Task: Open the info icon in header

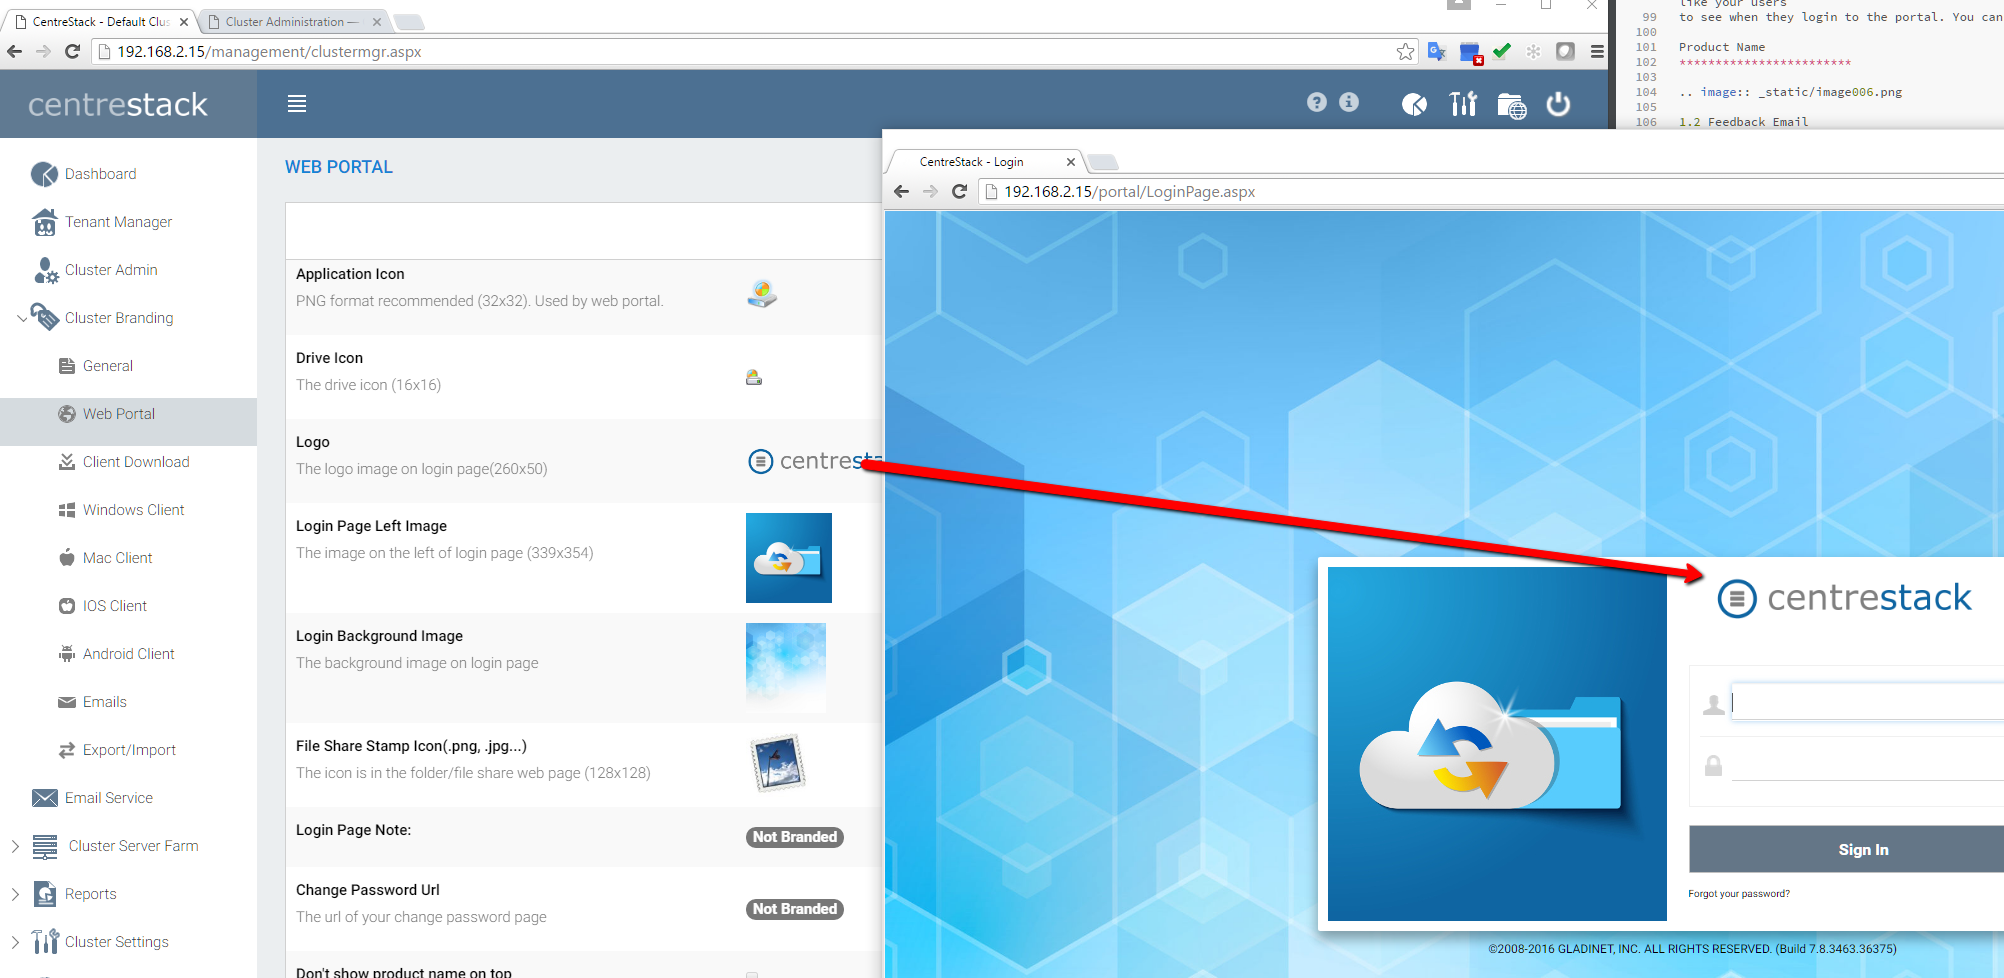Action: click(1349, 102)
